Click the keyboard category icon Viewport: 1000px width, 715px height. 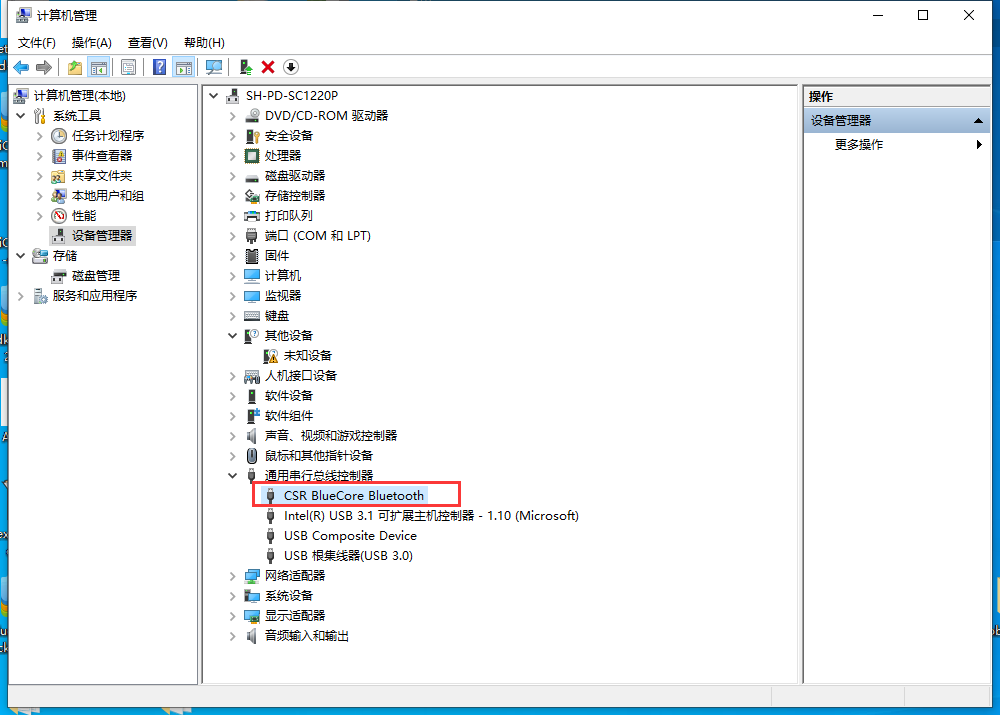tap(253, 316)
